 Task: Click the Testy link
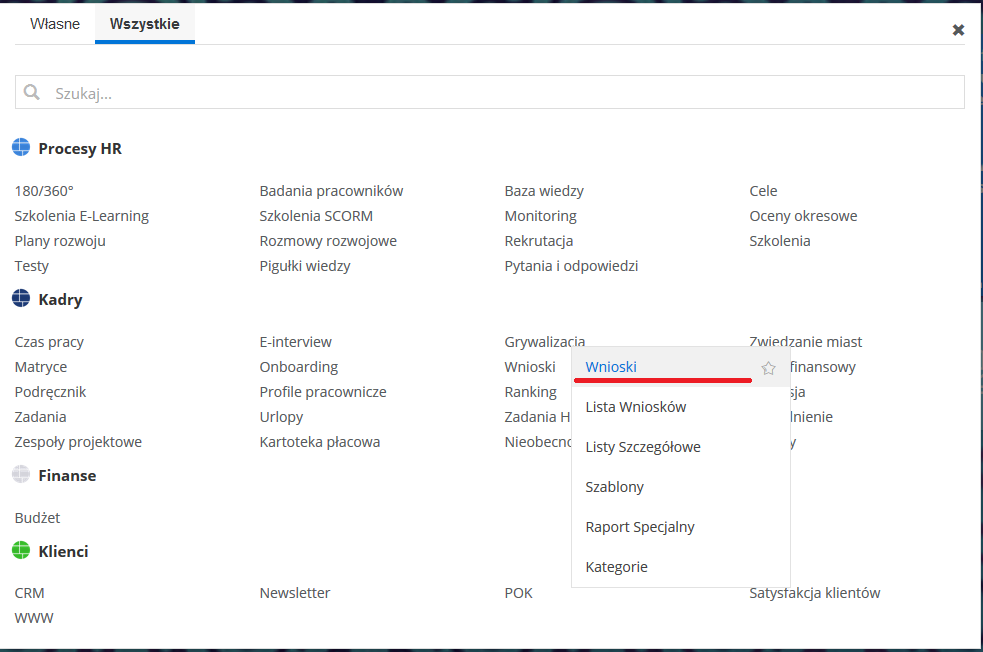click(x=32, y=266)
